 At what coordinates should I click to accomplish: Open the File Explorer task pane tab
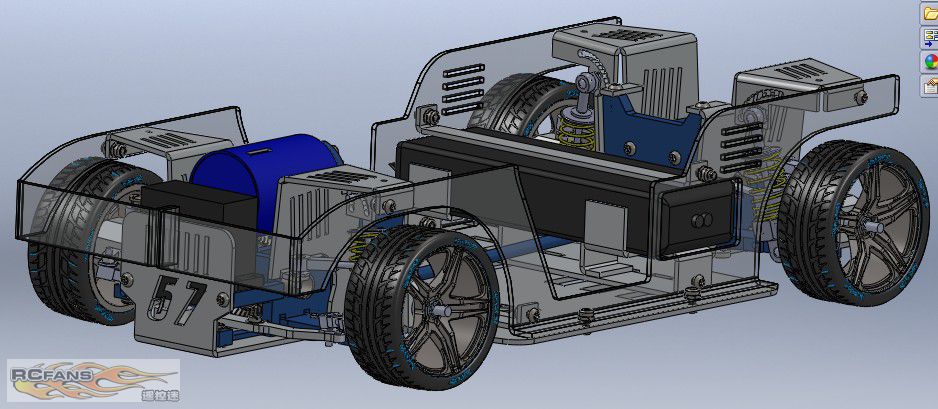click(930, 14)
